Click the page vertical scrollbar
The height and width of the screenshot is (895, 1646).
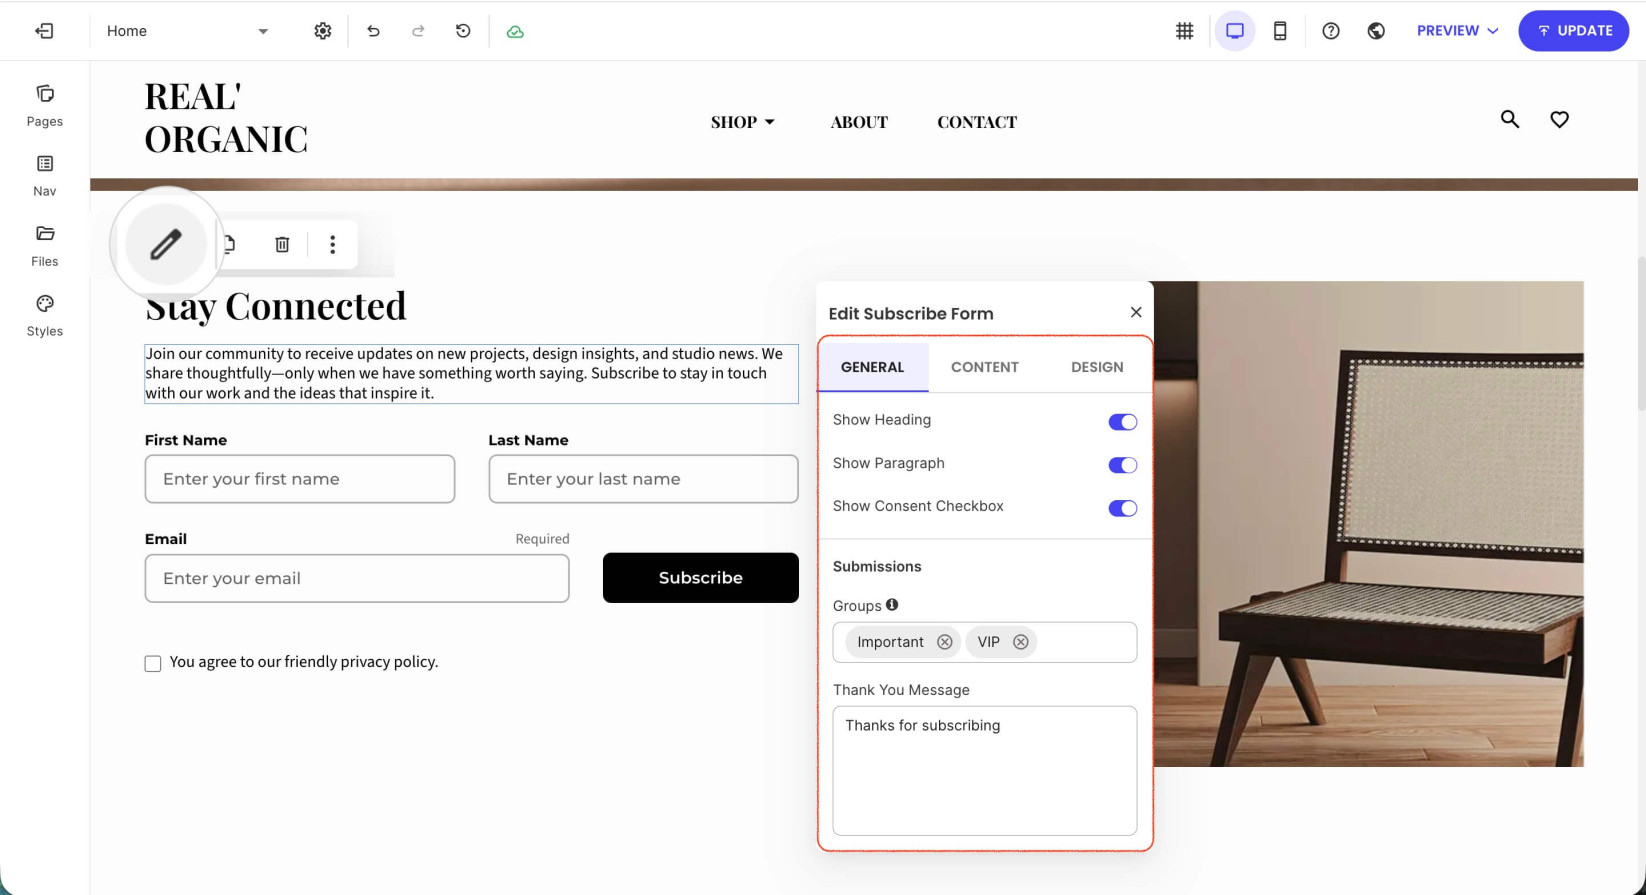point(1641,332)
